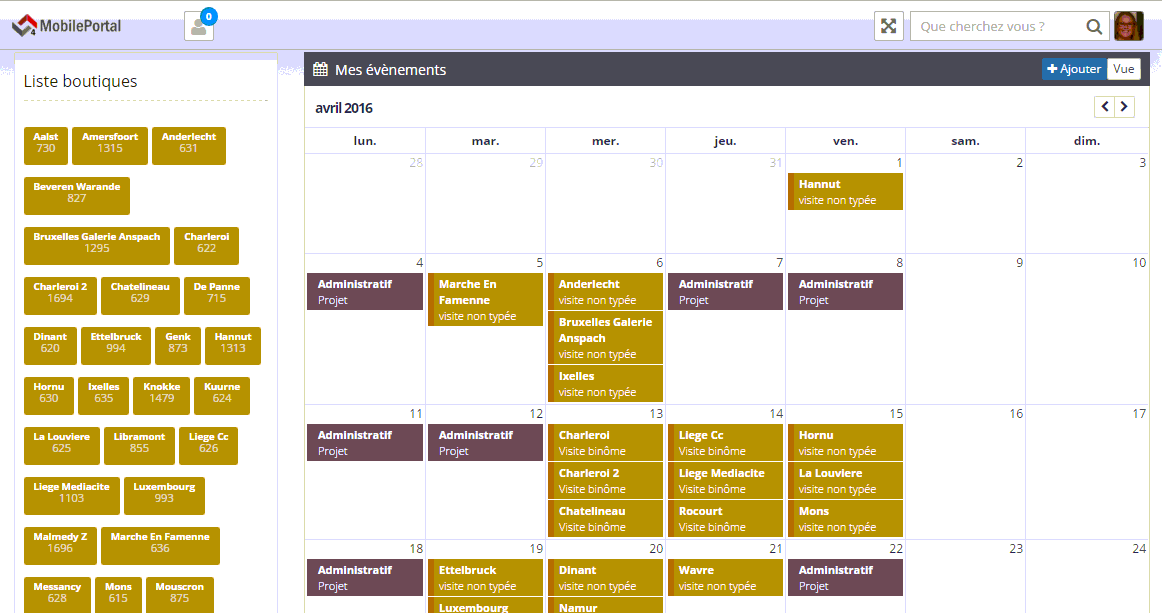This screenshot has width=1162, height=613.
Task: Select the Bruxelles Galerie Anspach boutique
Action: point(97,243)
